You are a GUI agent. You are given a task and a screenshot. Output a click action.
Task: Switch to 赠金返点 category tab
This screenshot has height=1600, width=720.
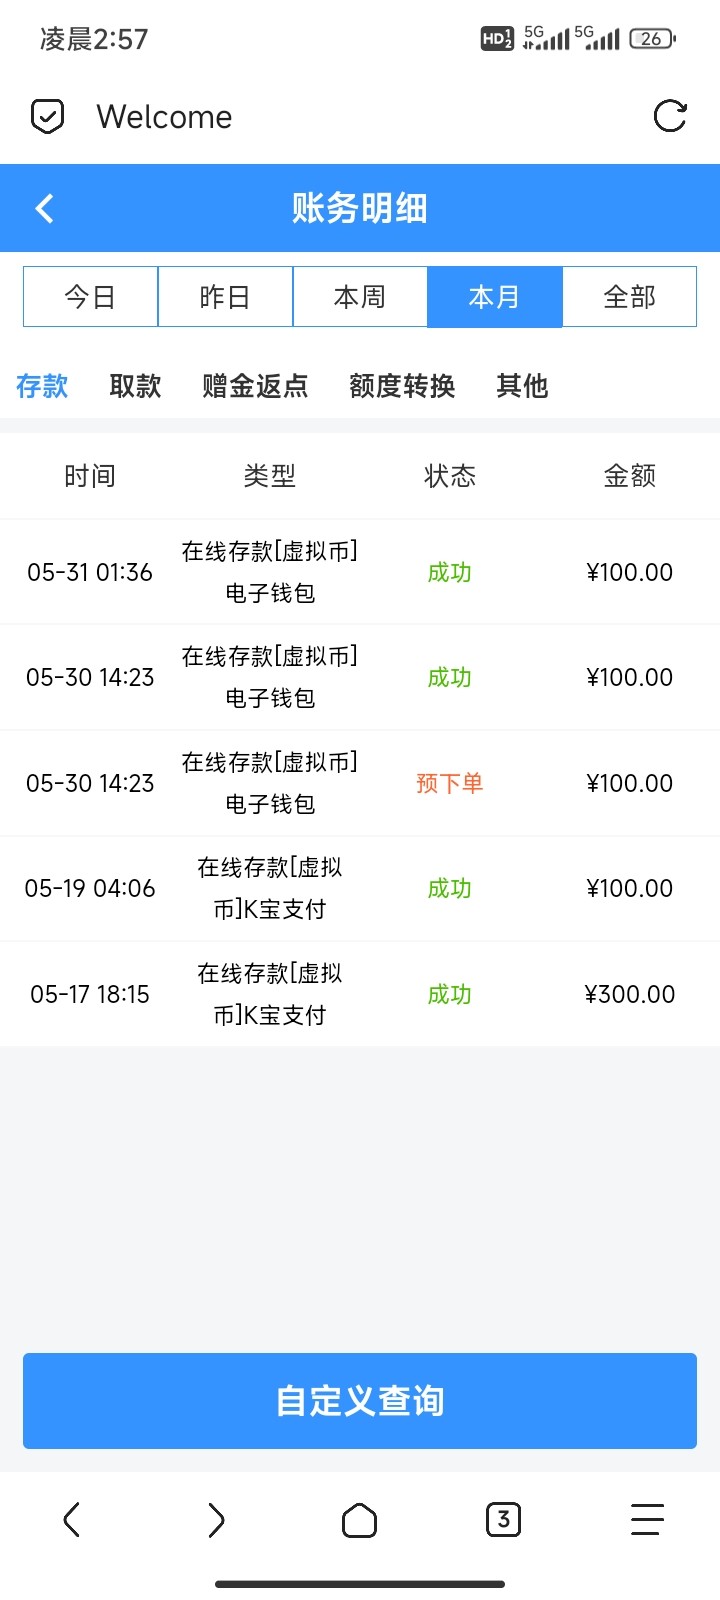point(255,386)
